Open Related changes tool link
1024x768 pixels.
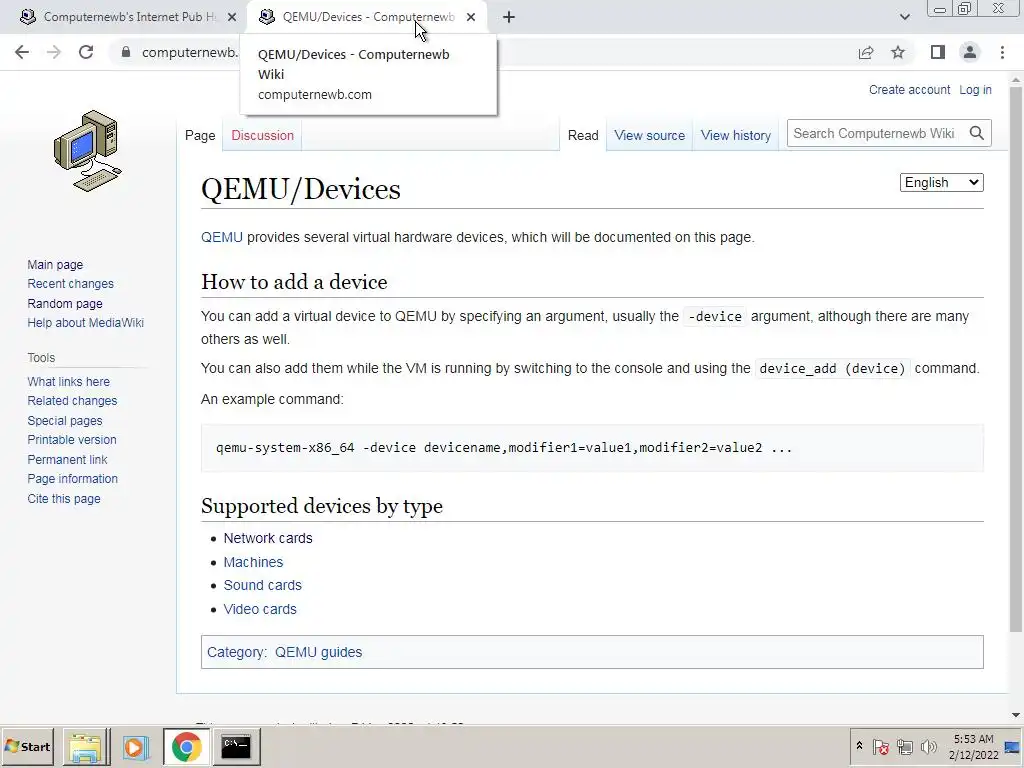[72, 400]
